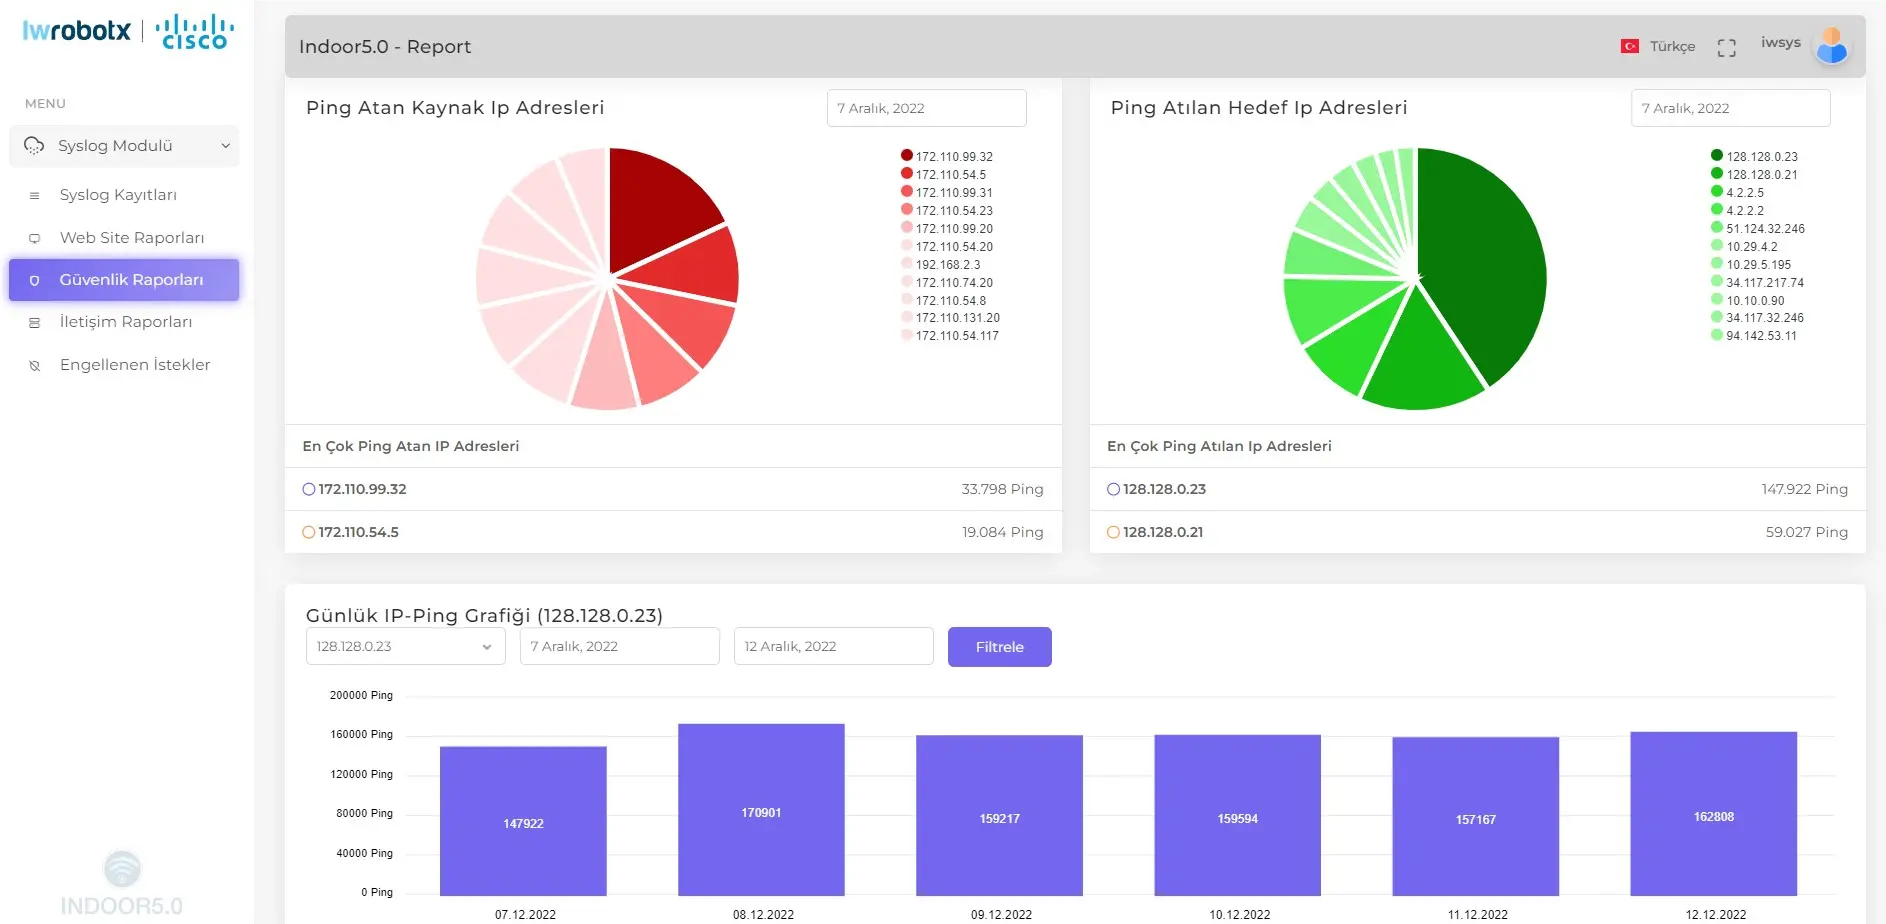This screenshot has width=1886, height=924.
Task: Select the radio circle beside 172.110.99.32
Action: [309, 489]
